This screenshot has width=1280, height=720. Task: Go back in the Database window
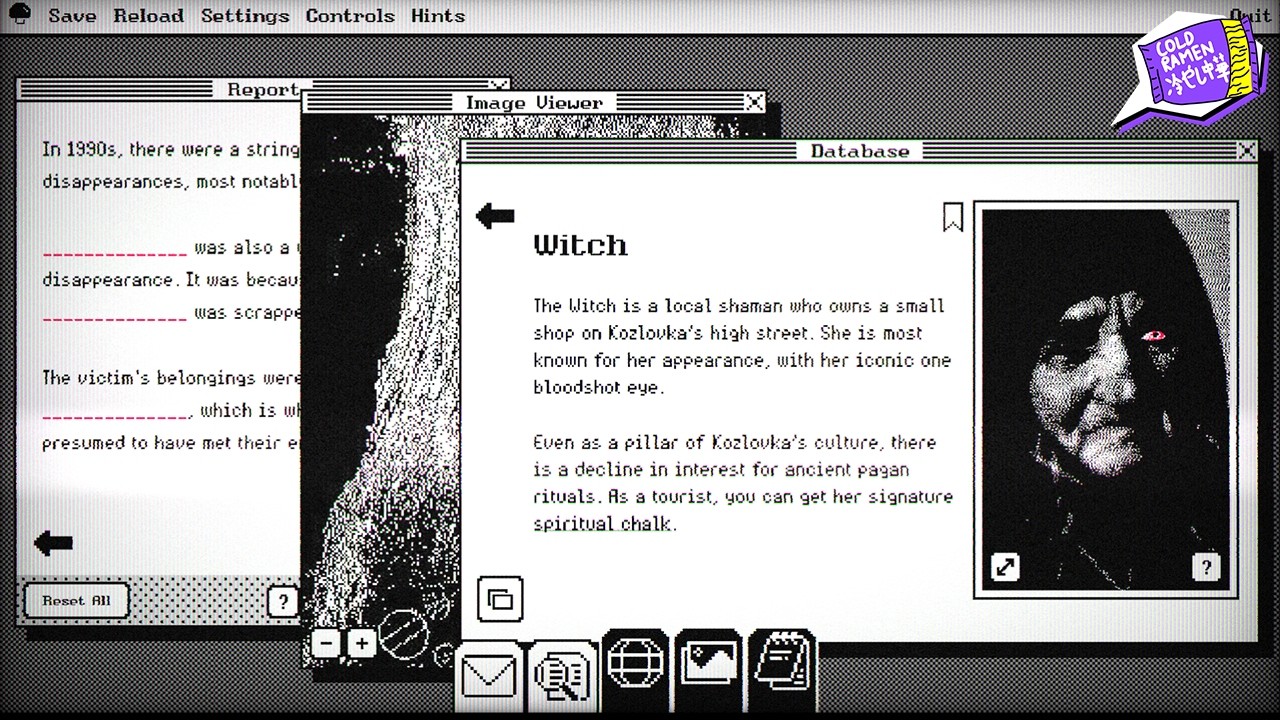[x=494, y=215]
